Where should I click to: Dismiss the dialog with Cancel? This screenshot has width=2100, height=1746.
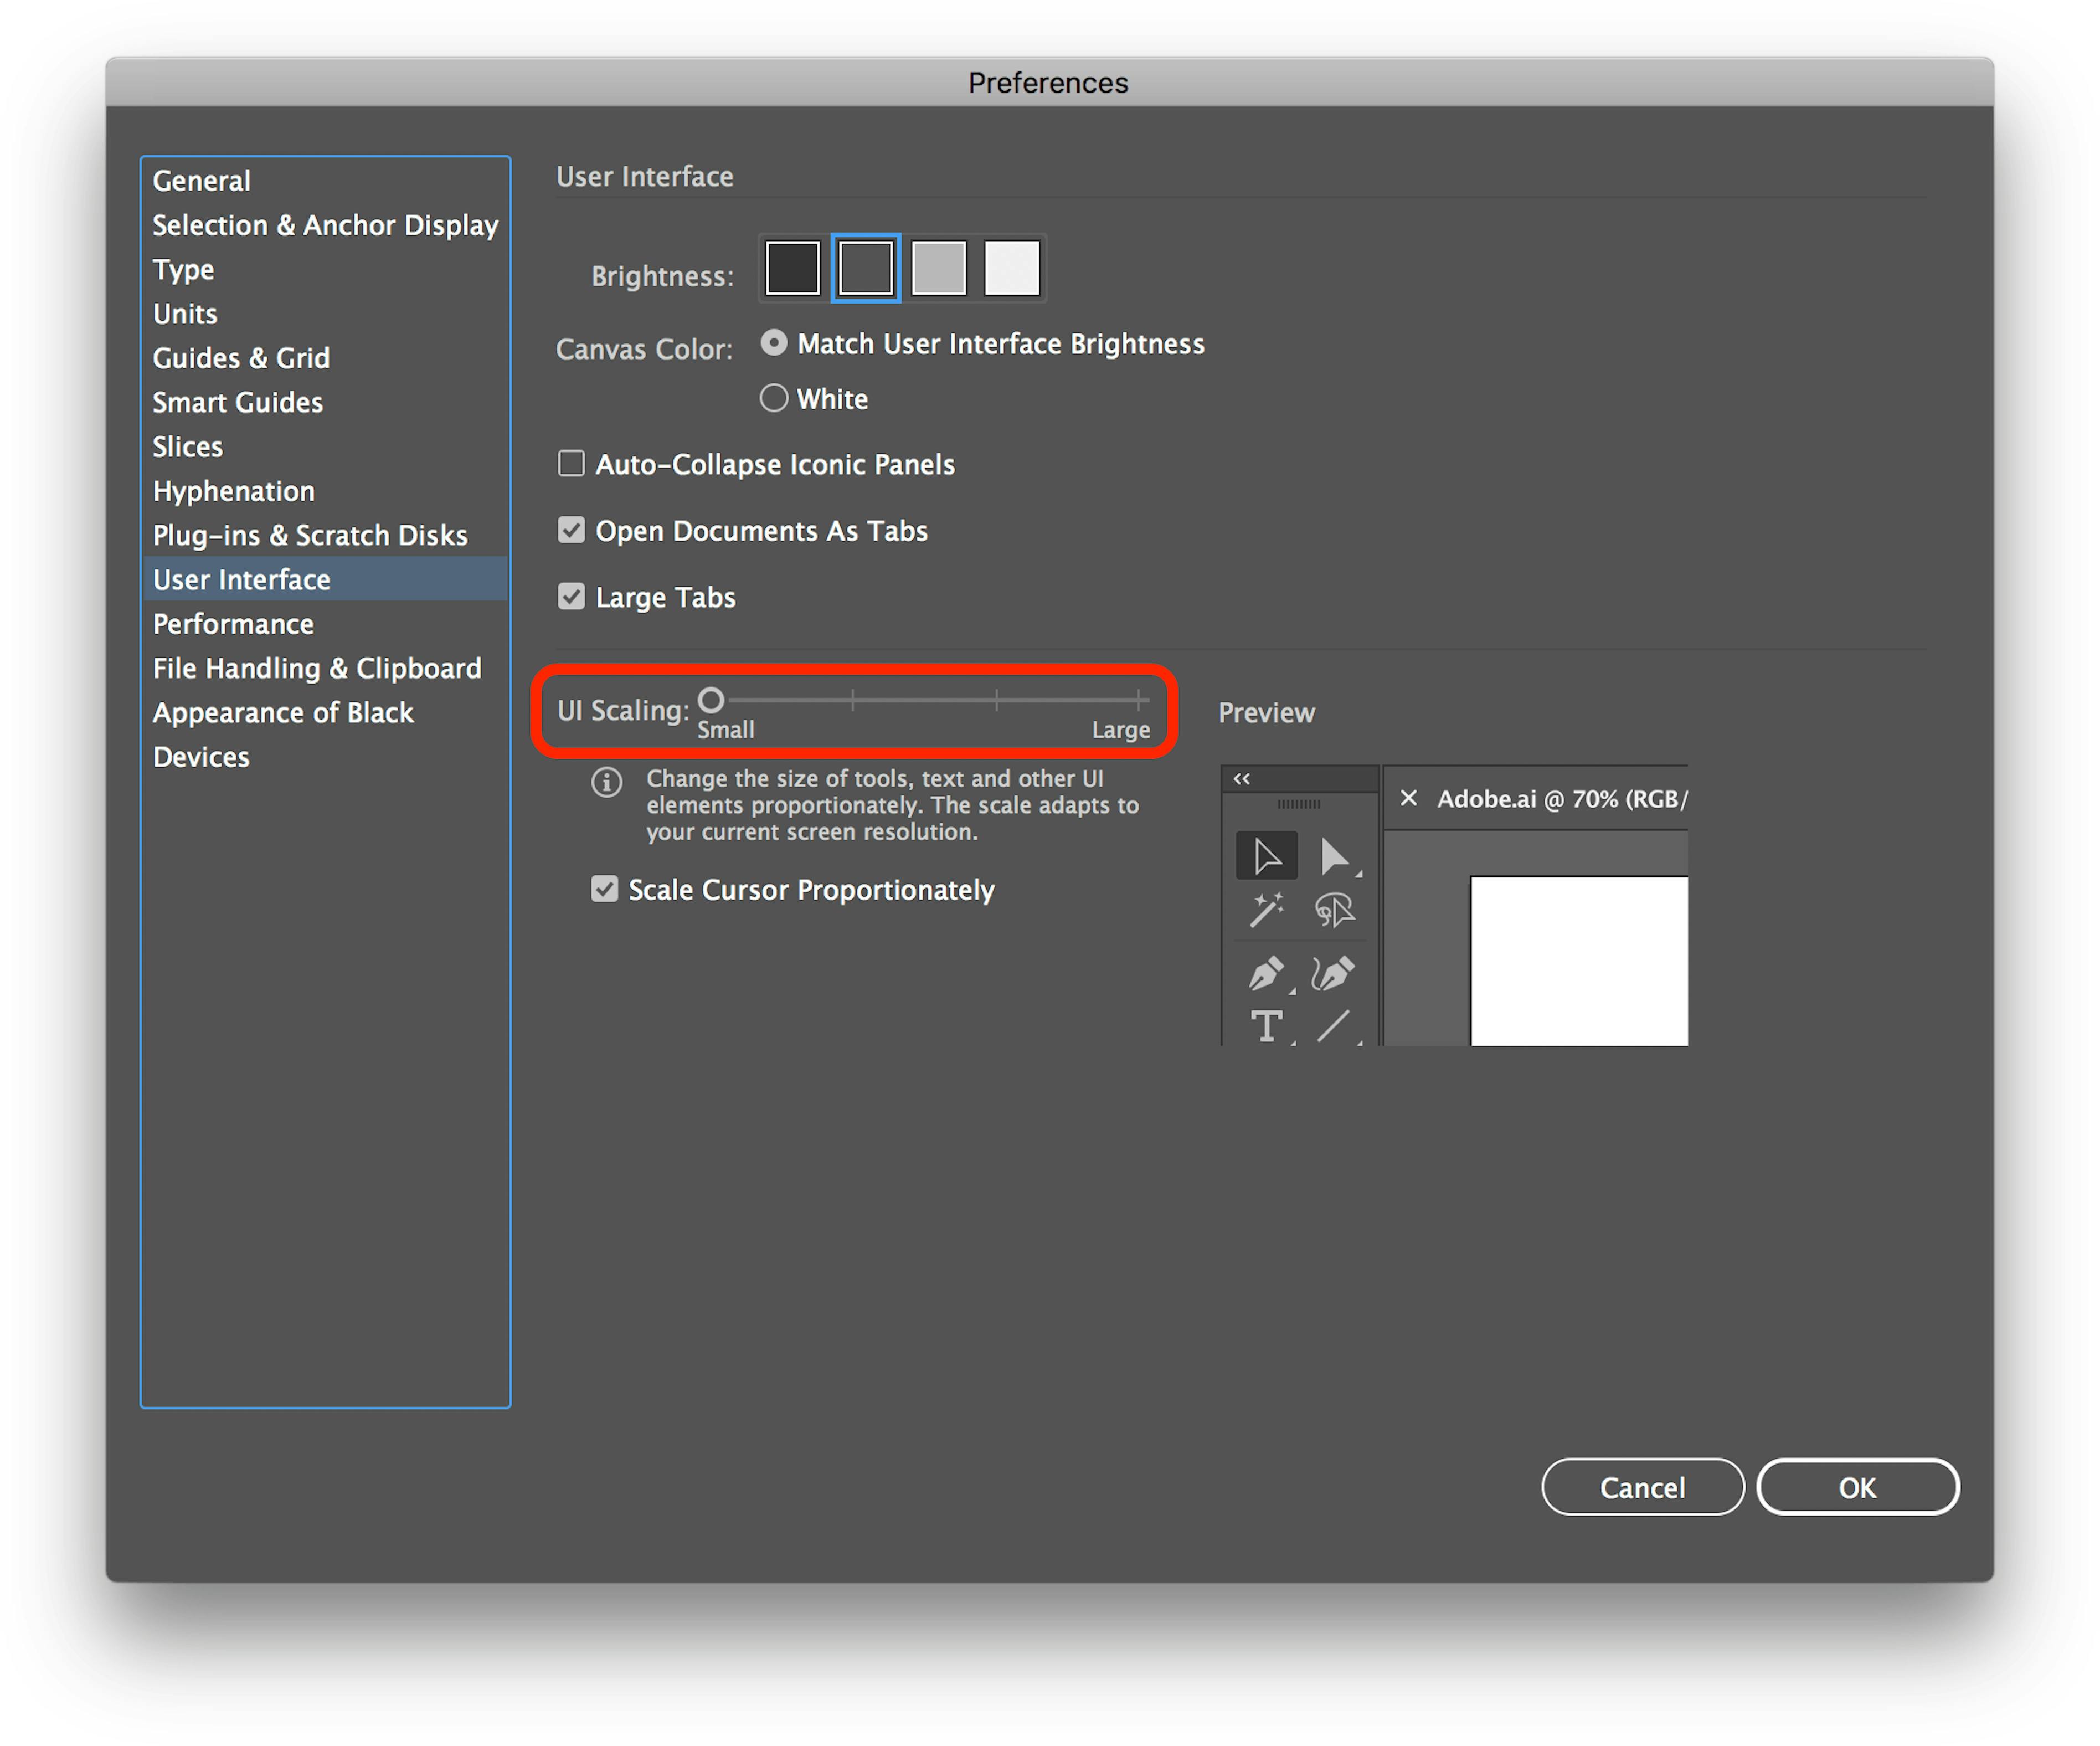tap(1643, 1487)
